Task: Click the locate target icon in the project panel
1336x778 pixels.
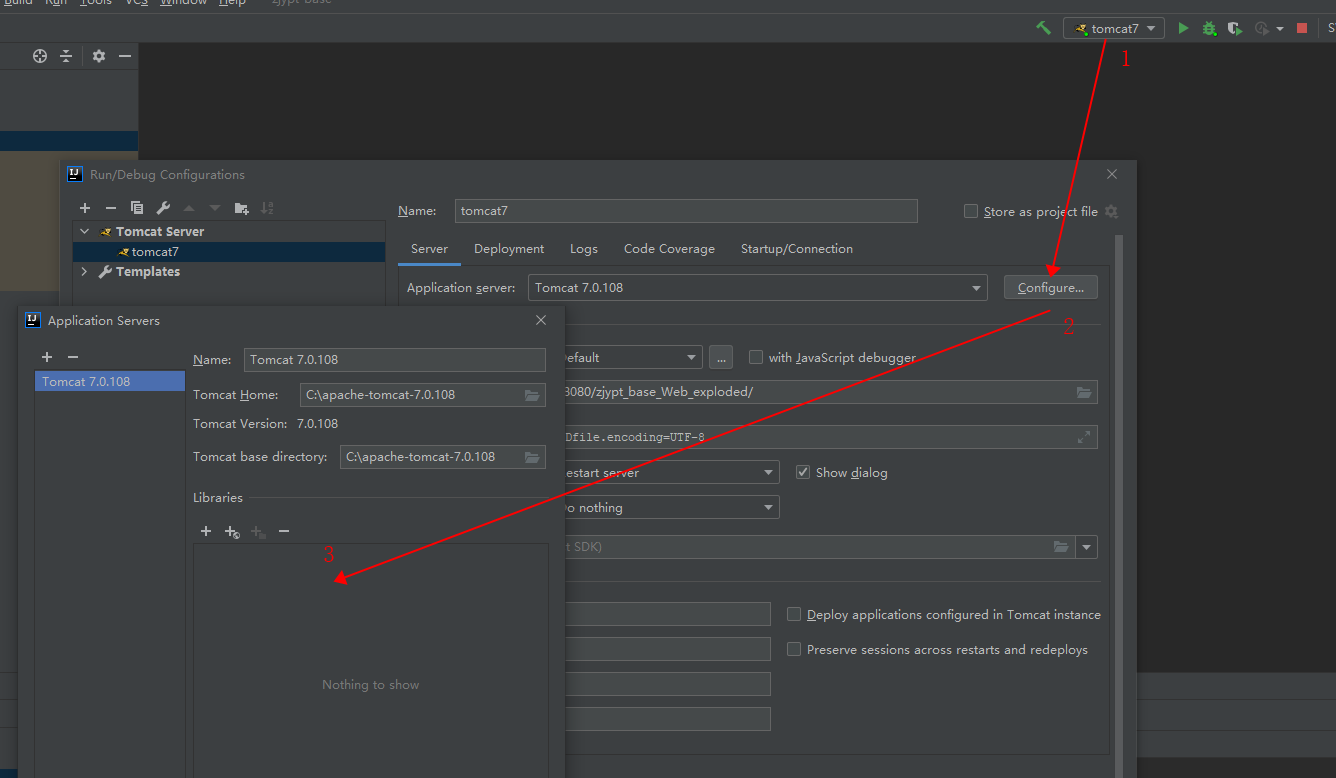Action: (40, 56)
